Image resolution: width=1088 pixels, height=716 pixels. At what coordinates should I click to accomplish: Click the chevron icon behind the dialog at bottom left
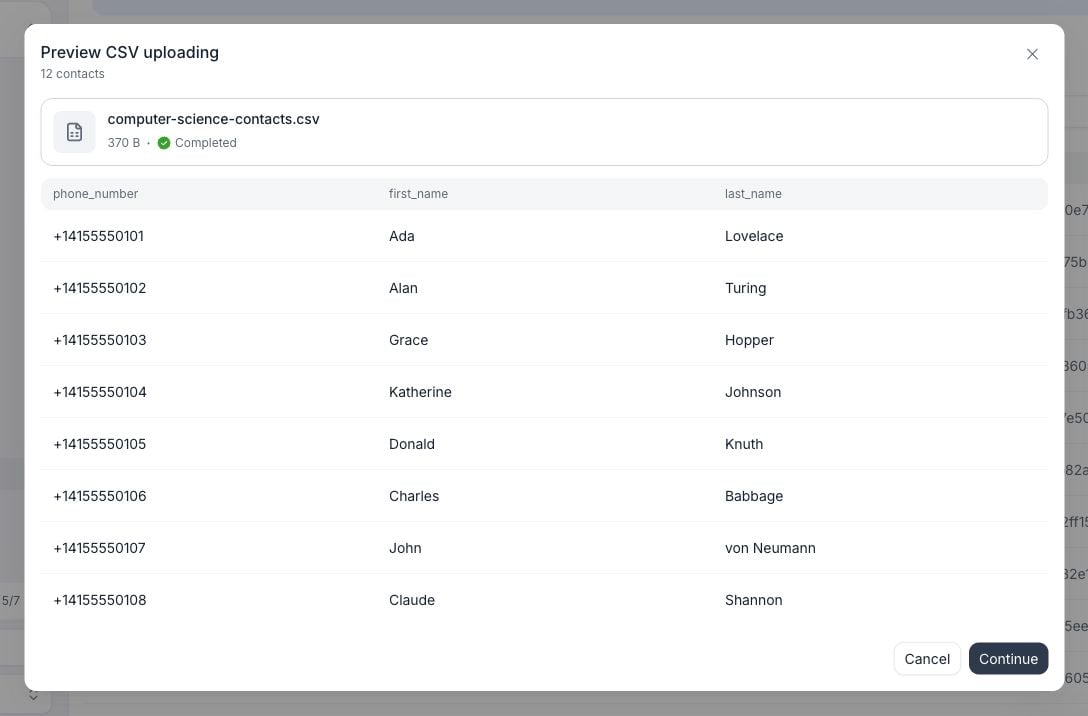[33, 695]
